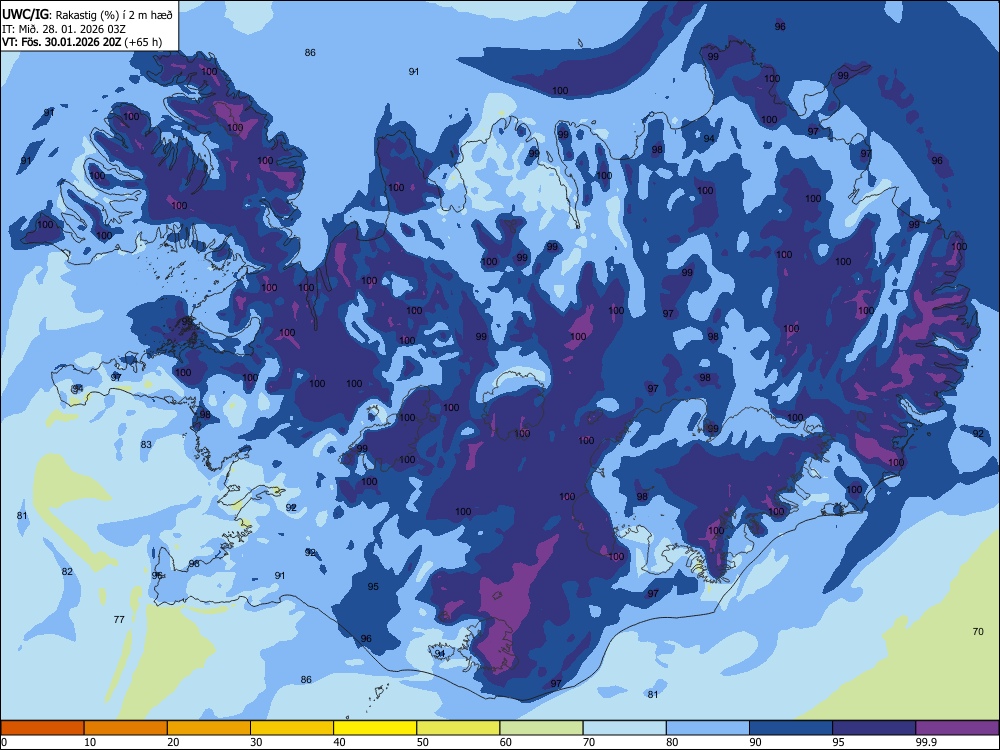Click the 10–20 orange legend swatch
This screenshot has width=1000, height=750.
(x=126, y=728)
